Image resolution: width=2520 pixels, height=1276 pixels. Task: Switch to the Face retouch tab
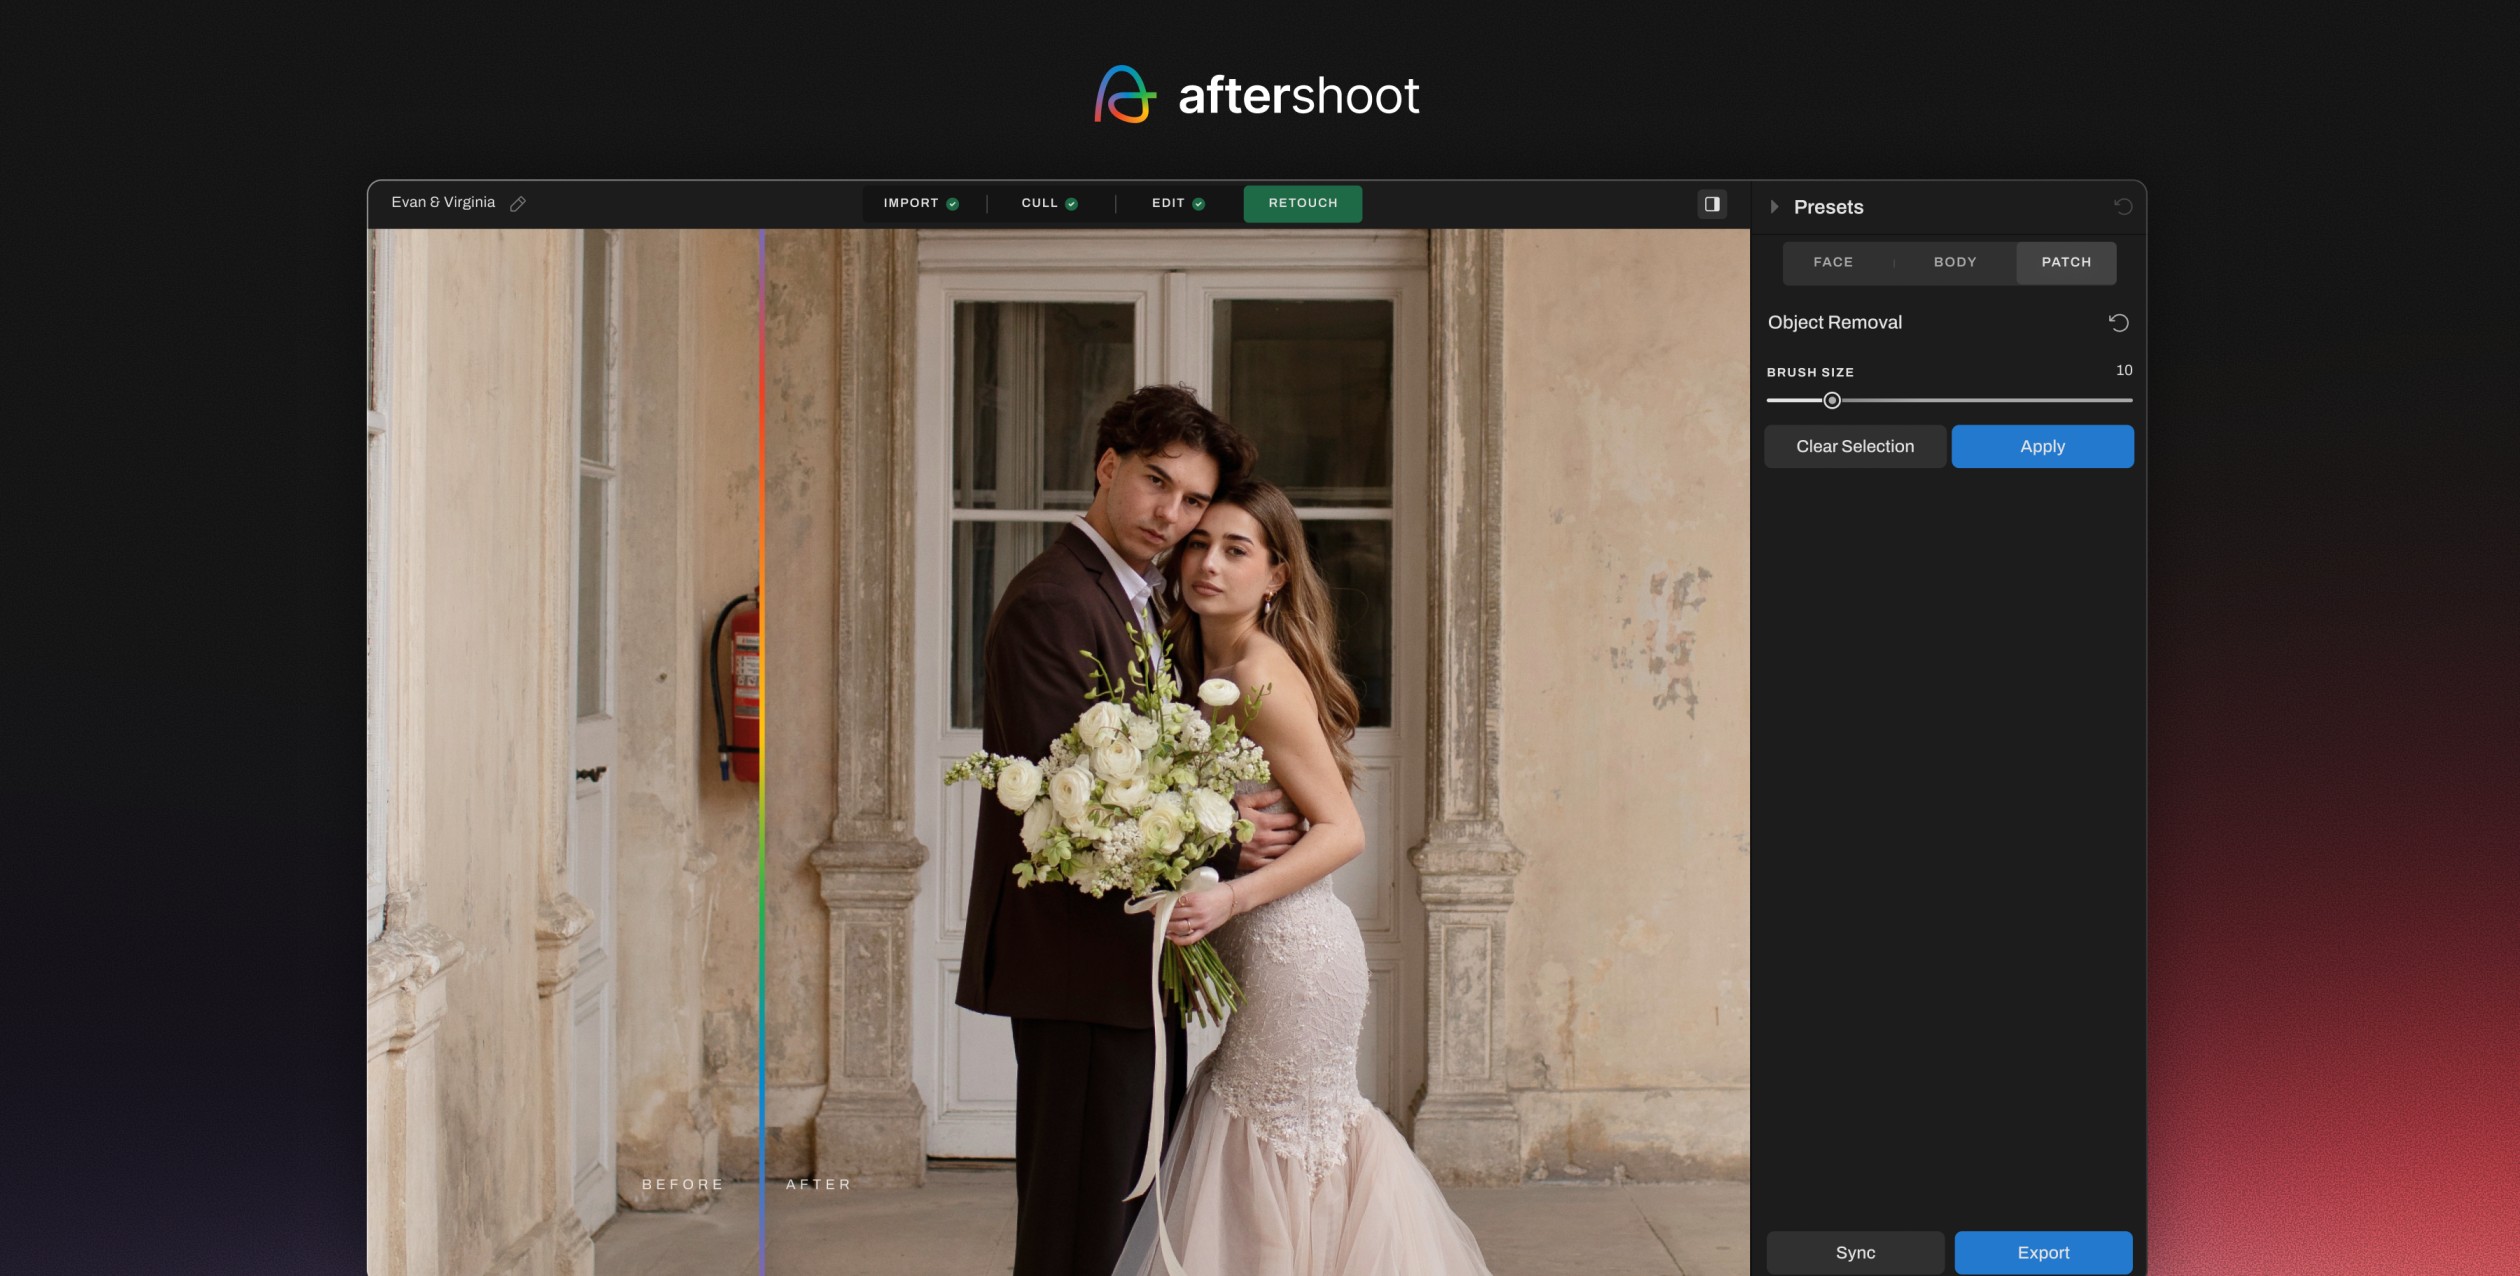1833,262
